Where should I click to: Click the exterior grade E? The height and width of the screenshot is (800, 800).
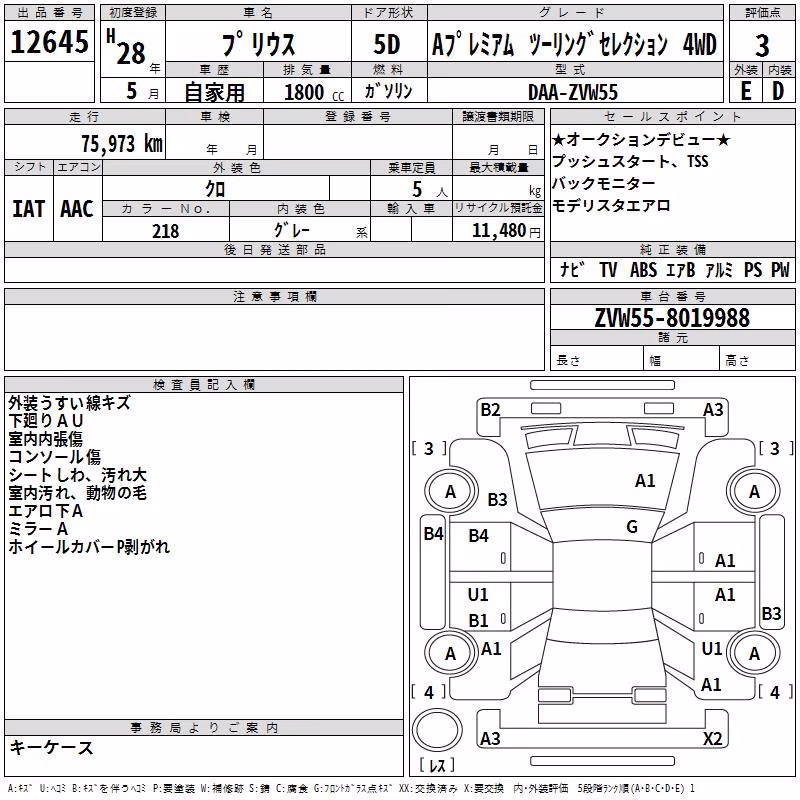coord(746,91)
